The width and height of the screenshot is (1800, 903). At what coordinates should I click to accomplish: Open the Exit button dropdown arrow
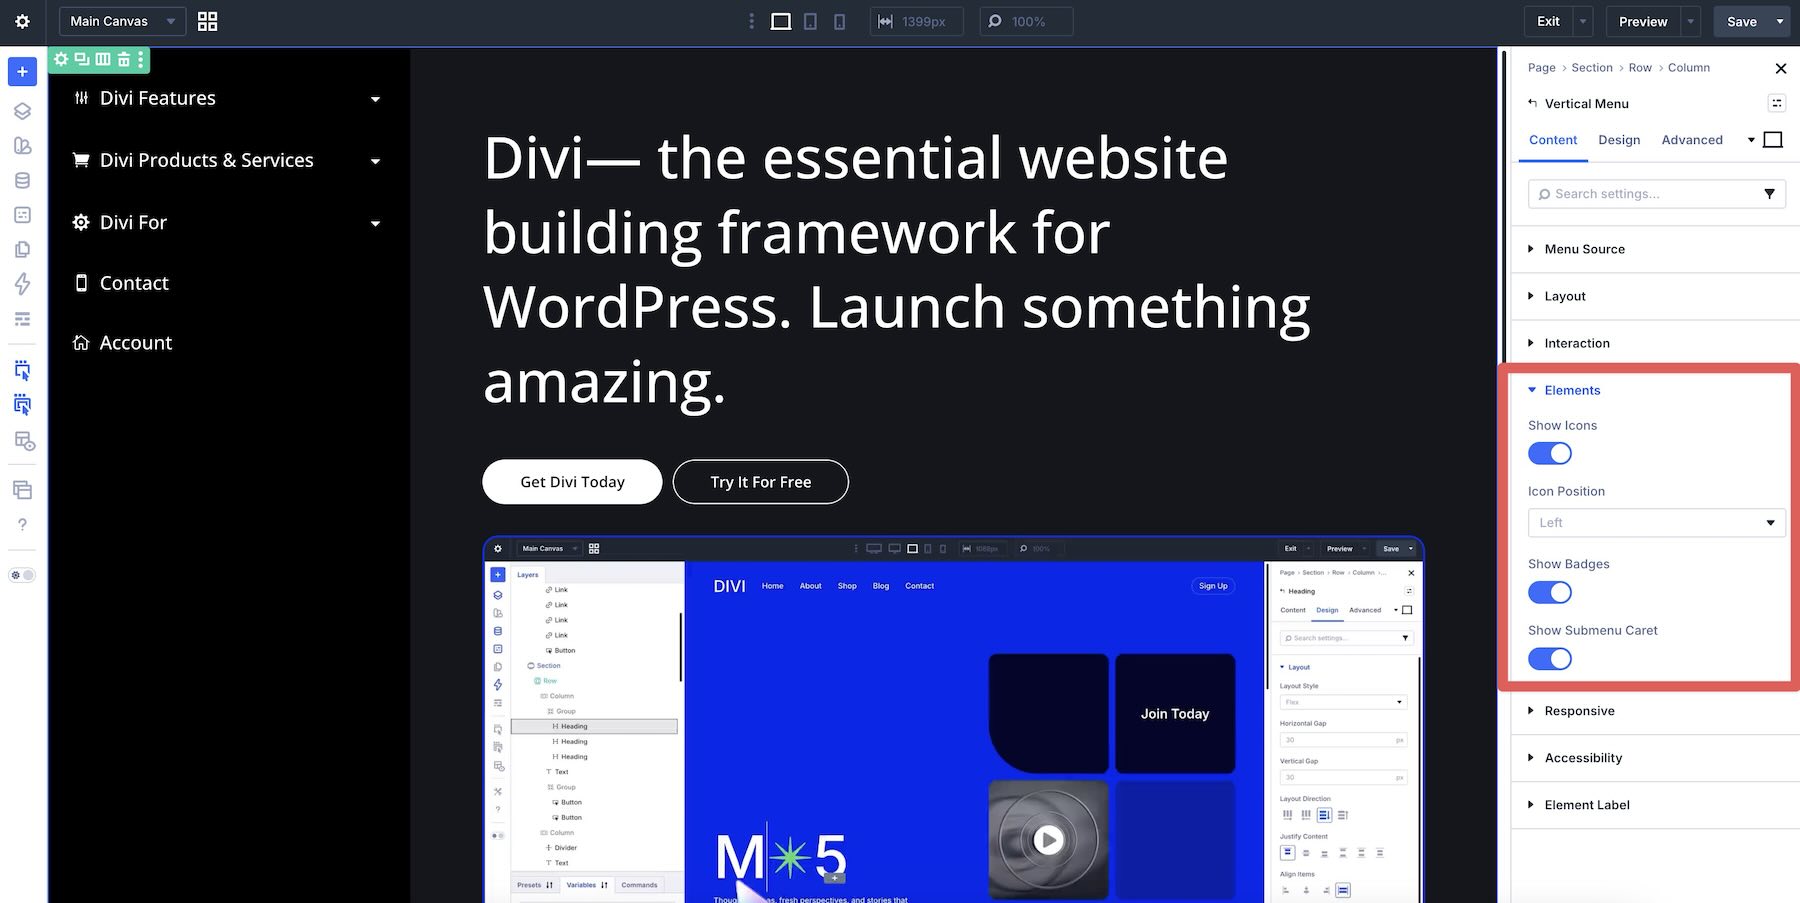pyautogui.click(x=1582, y=21)
